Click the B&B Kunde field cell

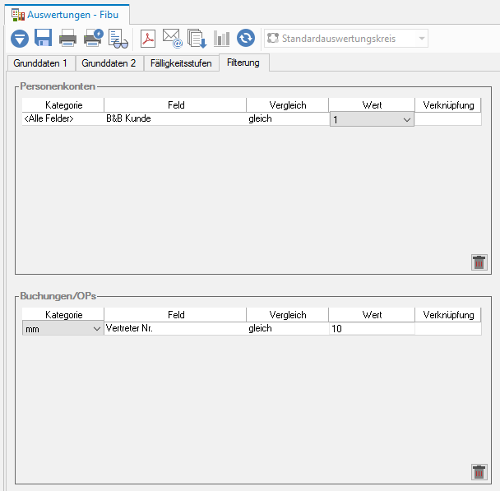(x=175, y=119)
